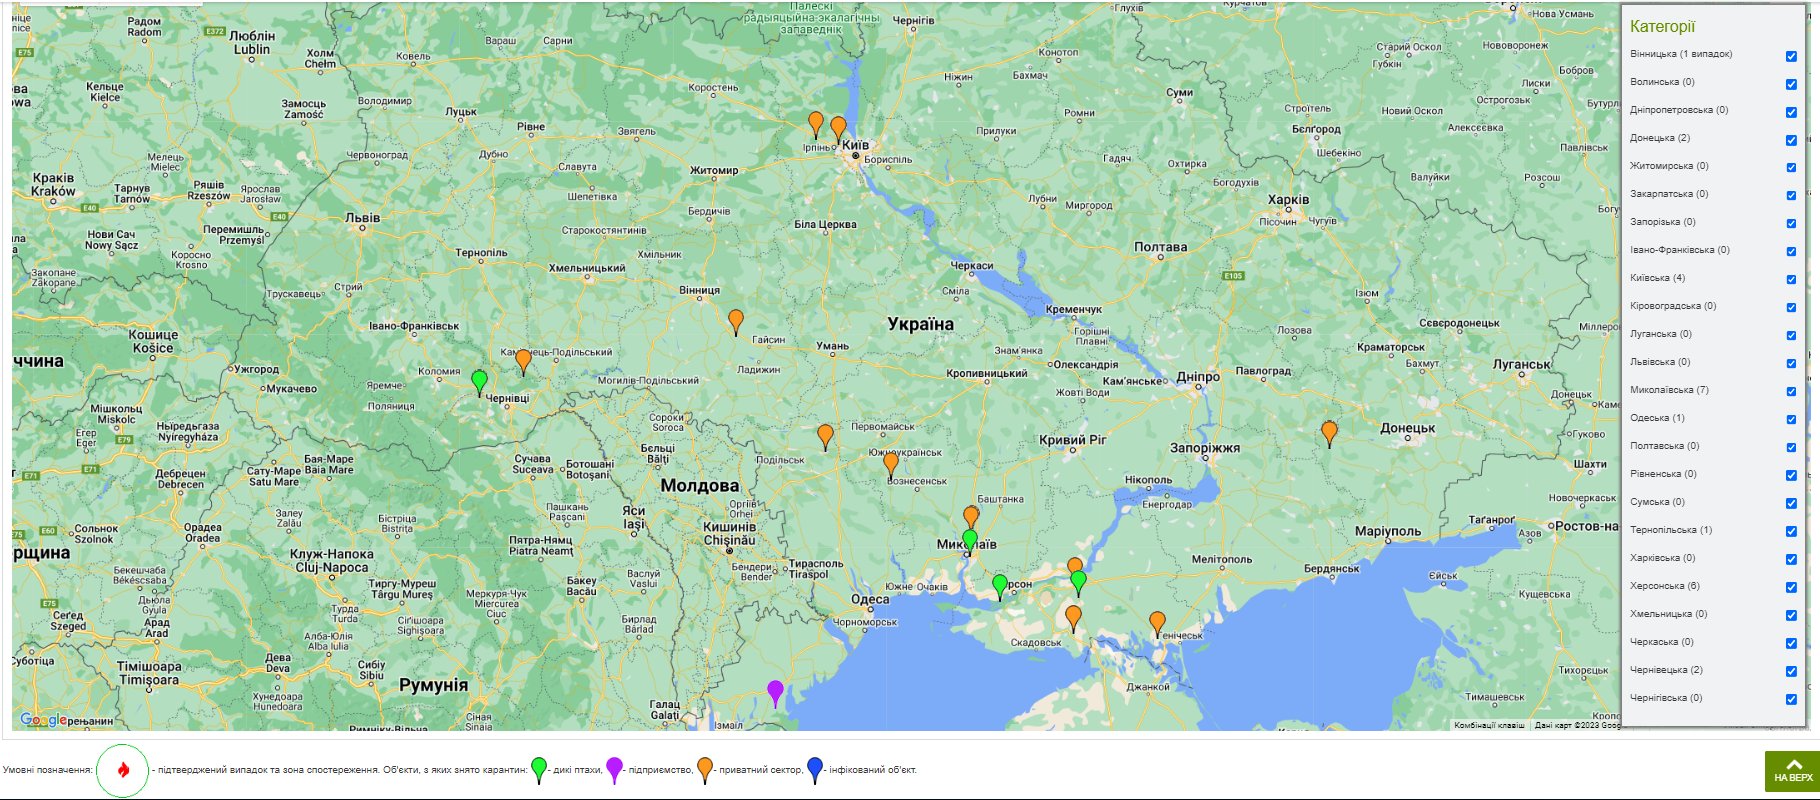The height and width of the screenshot is (800, 1820).
Task: Toggle the Запорізька (0) checkbox
Action: tap(1791, 224)
